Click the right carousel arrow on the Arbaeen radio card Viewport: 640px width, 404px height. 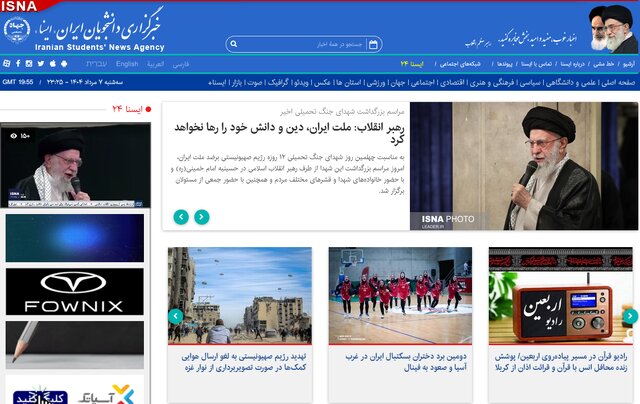coord(630,316)
